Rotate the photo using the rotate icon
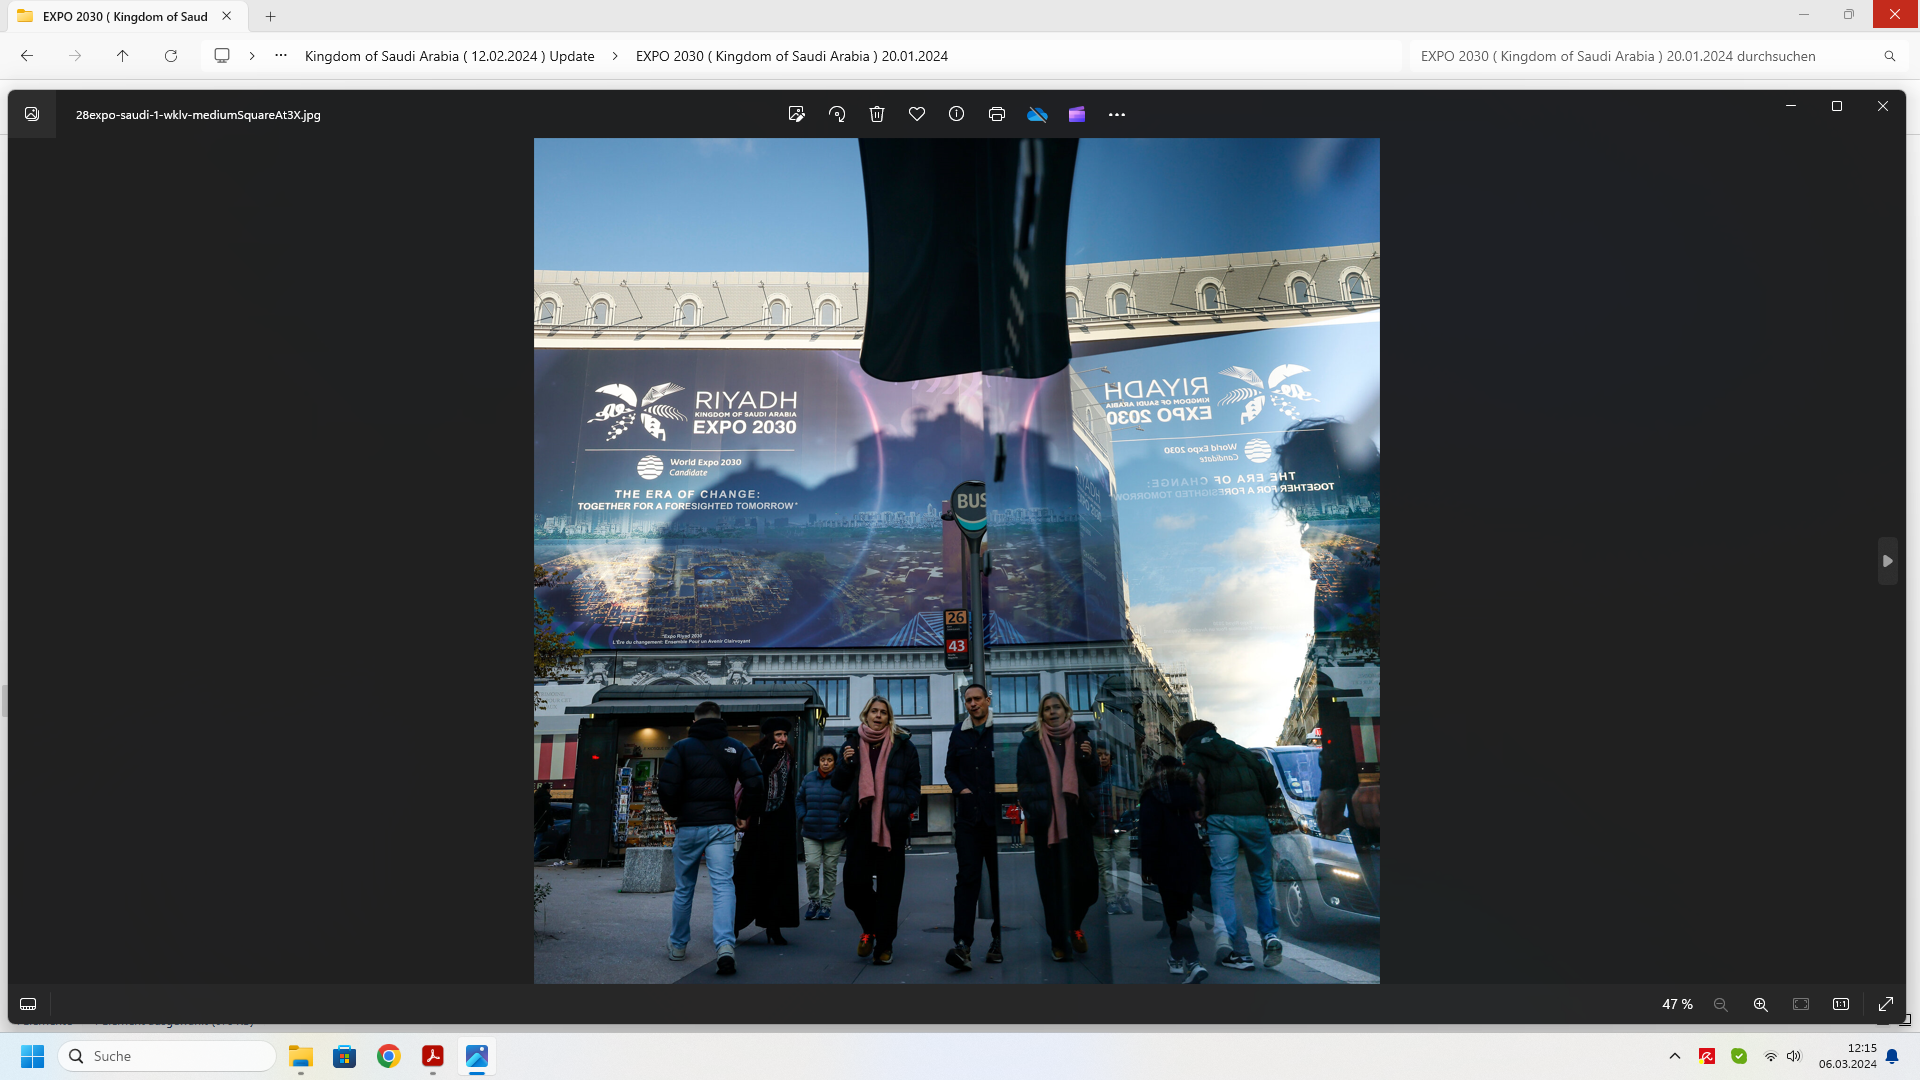 837,114
